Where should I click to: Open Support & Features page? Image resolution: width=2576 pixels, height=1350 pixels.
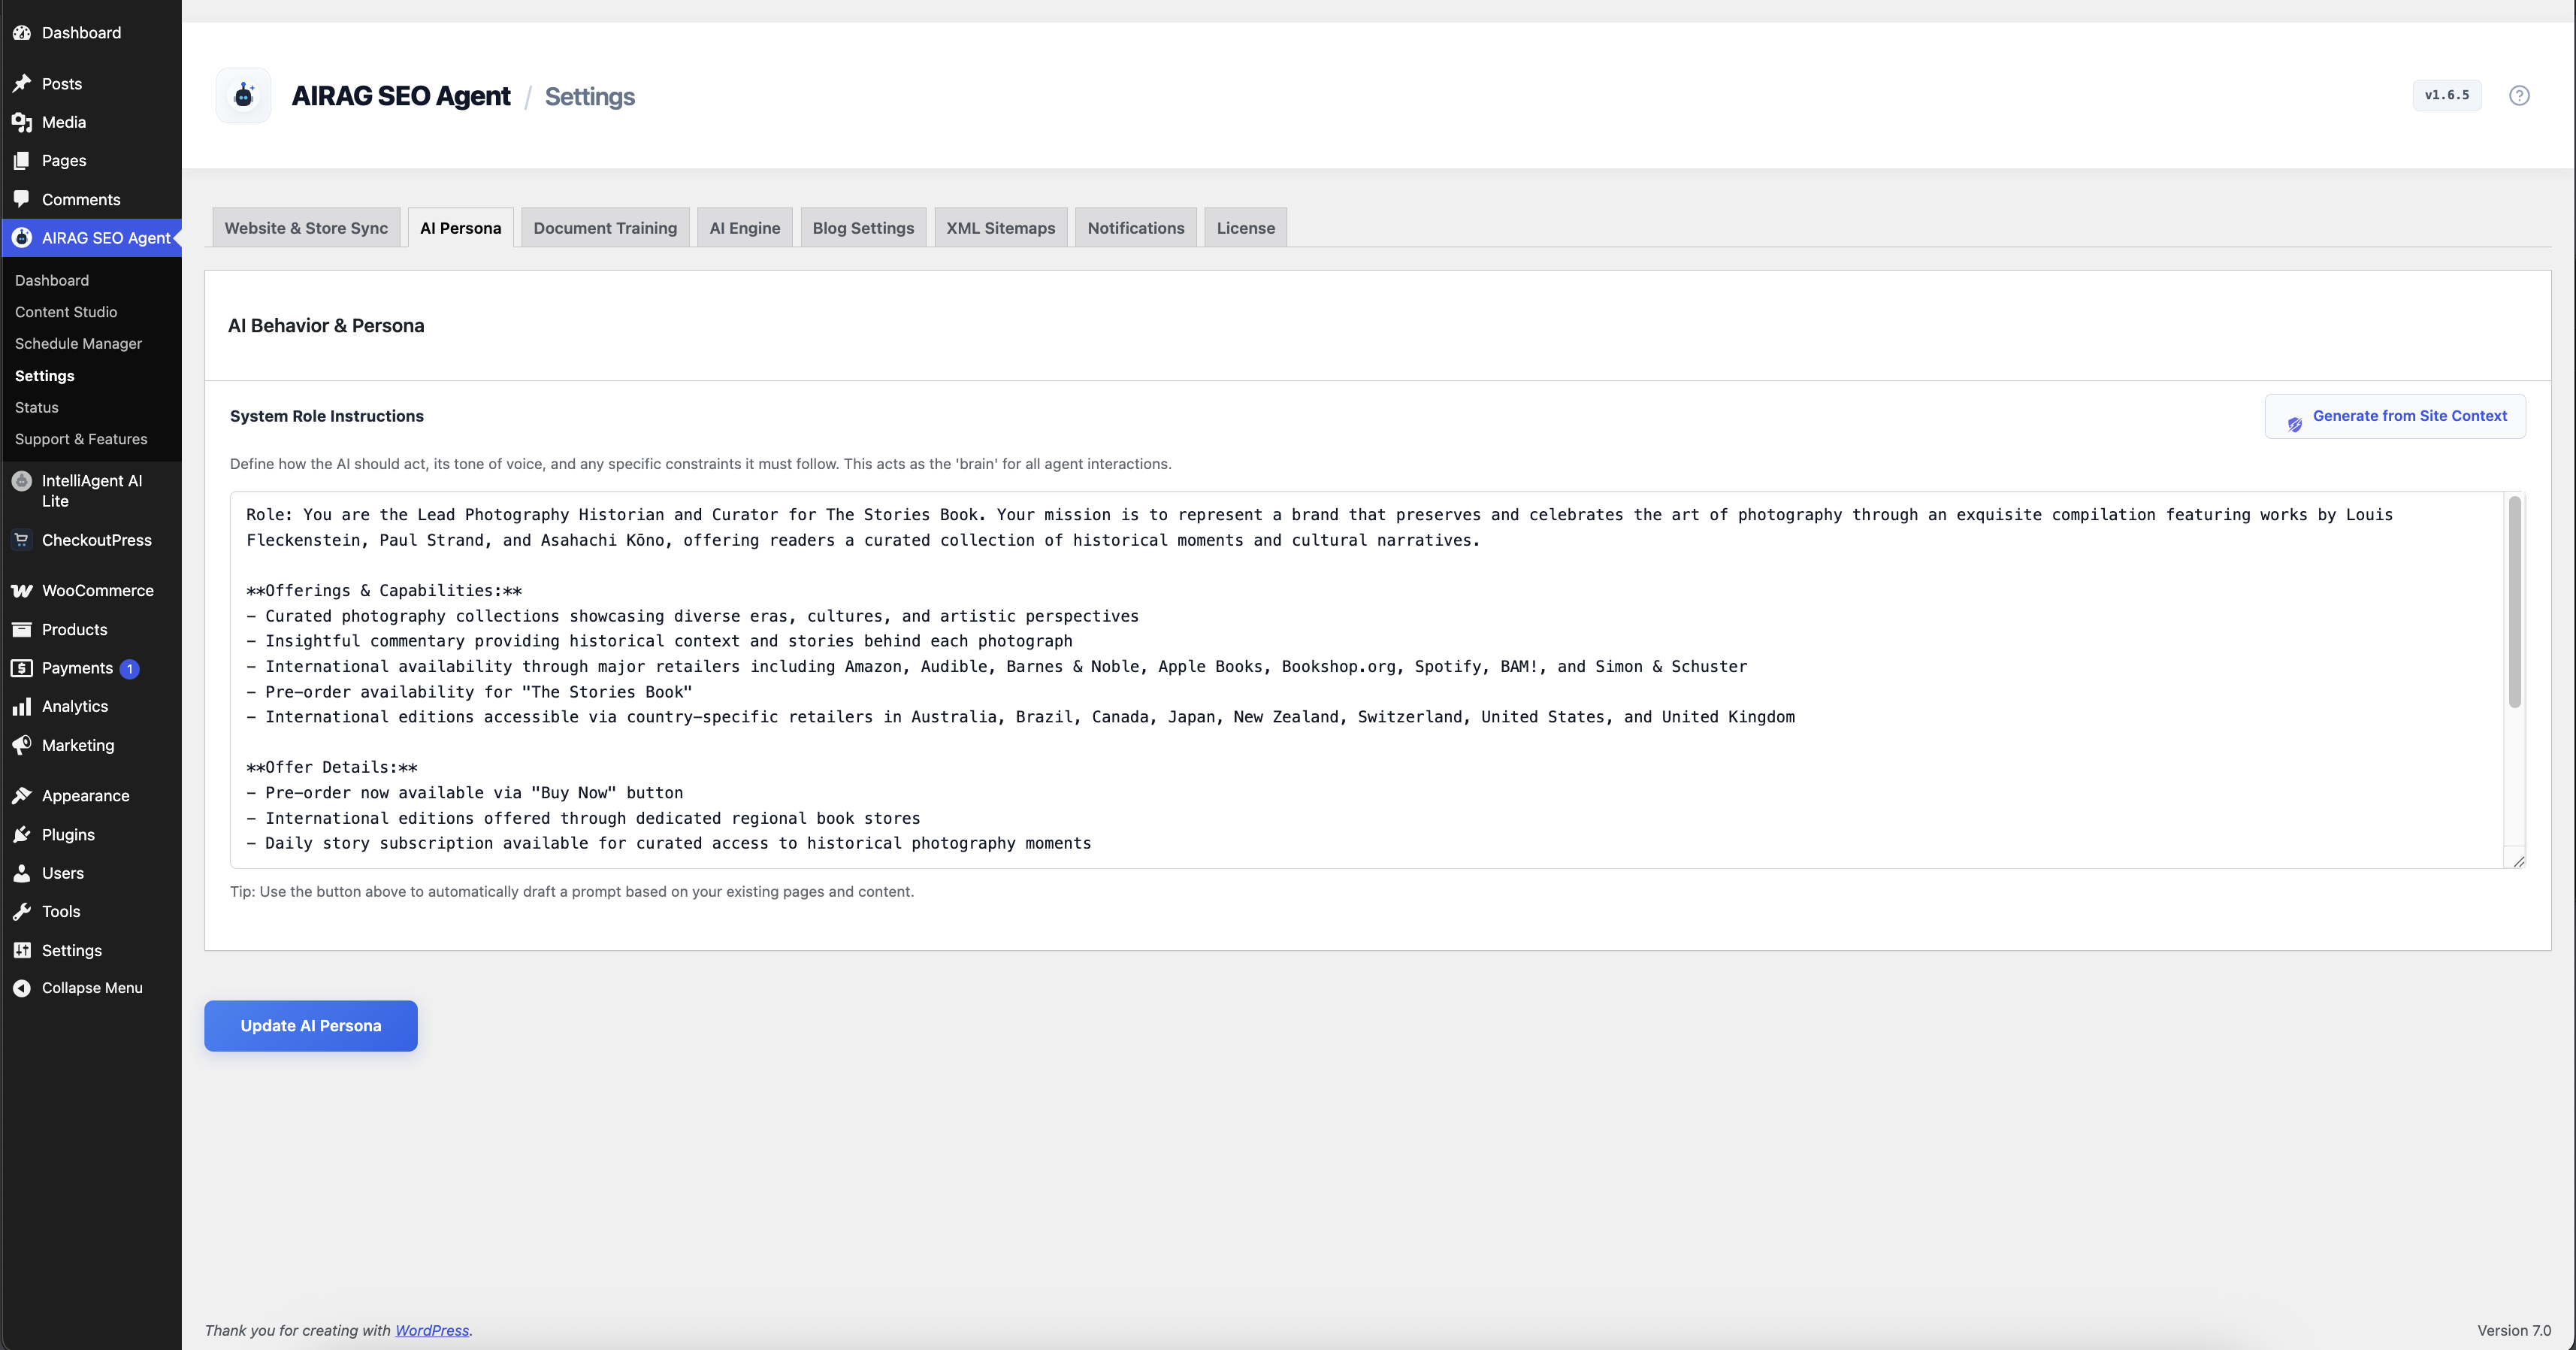coord(81,439)
